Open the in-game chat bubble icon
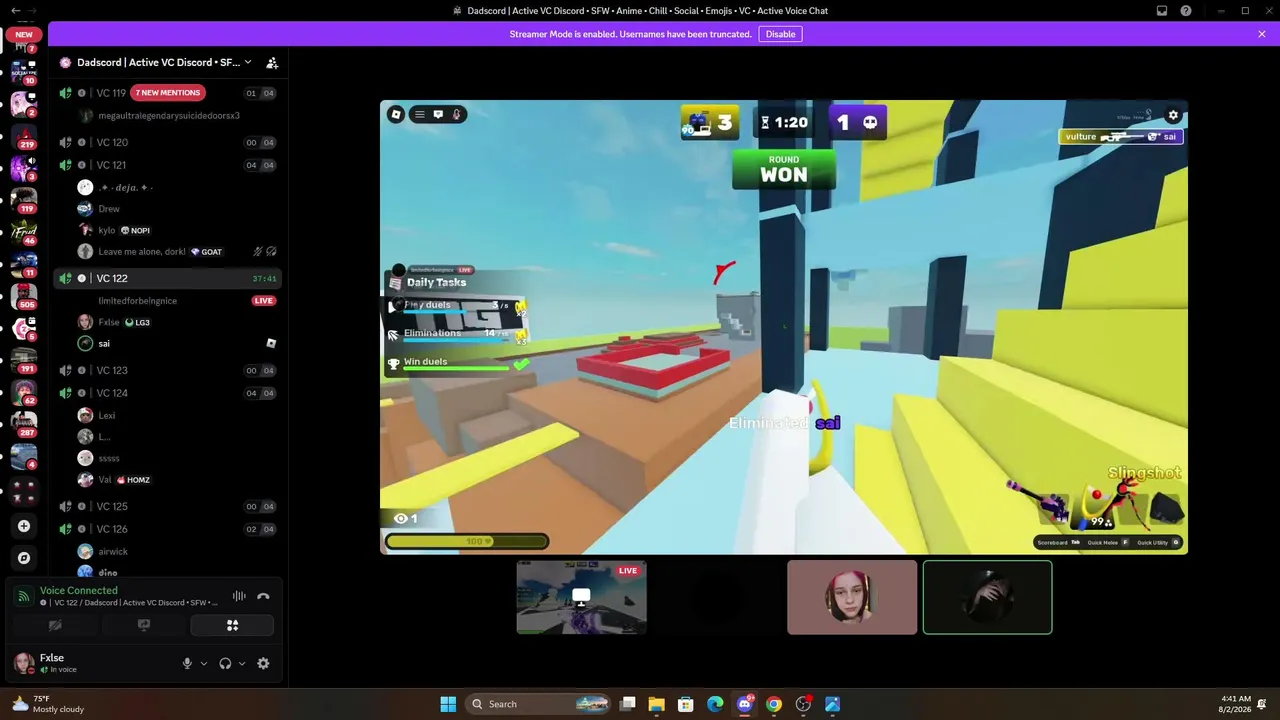 (x=438, y=114)
